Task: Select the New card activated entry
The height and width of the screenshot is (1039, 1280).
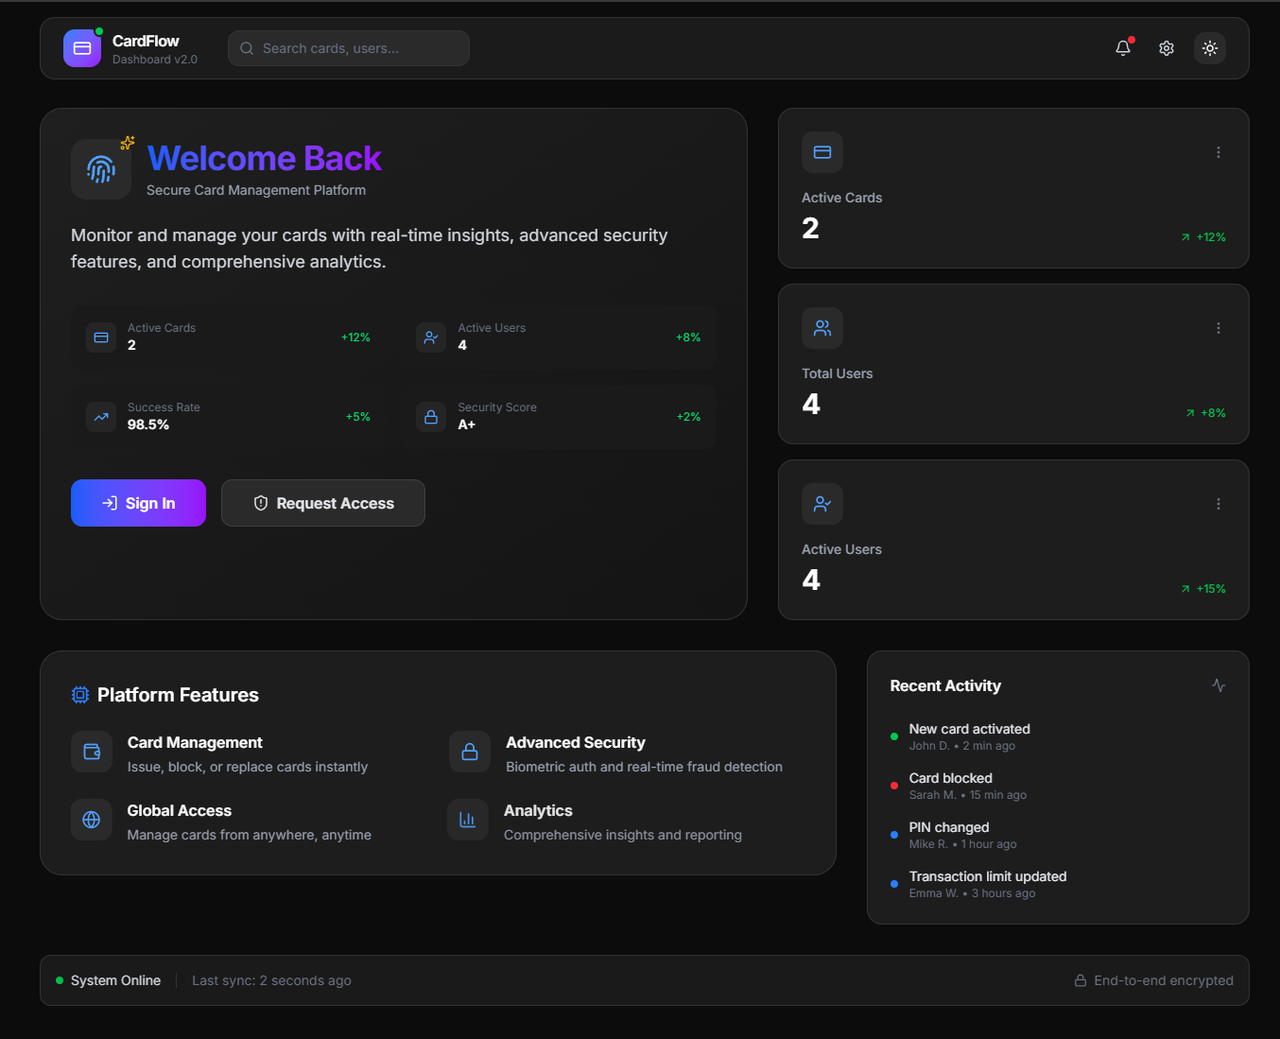Action: (x=1058, y=737)
